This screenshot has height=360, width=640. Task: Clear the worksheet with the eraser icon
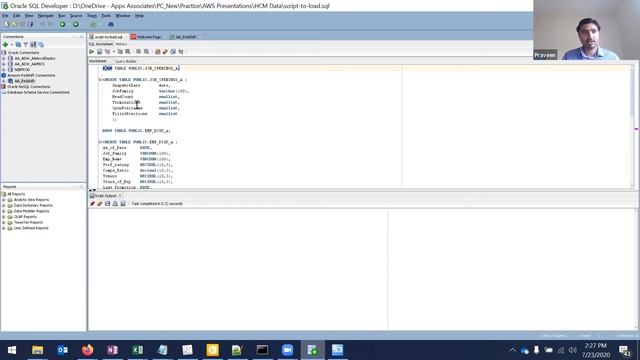[x=165, y=52]
